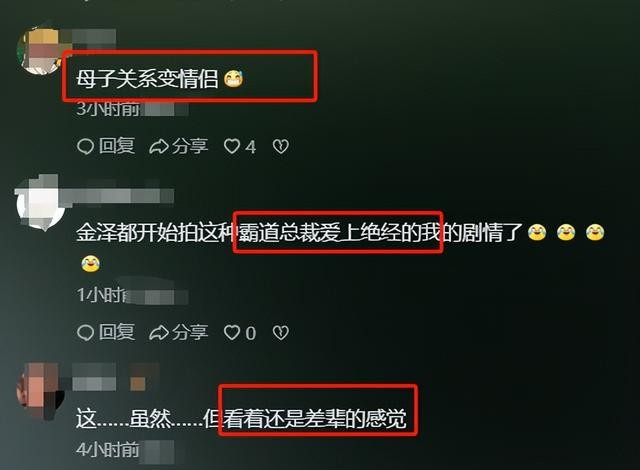
Task: Select comment text '母子关系变情侣'
Action: pos(147,79)
